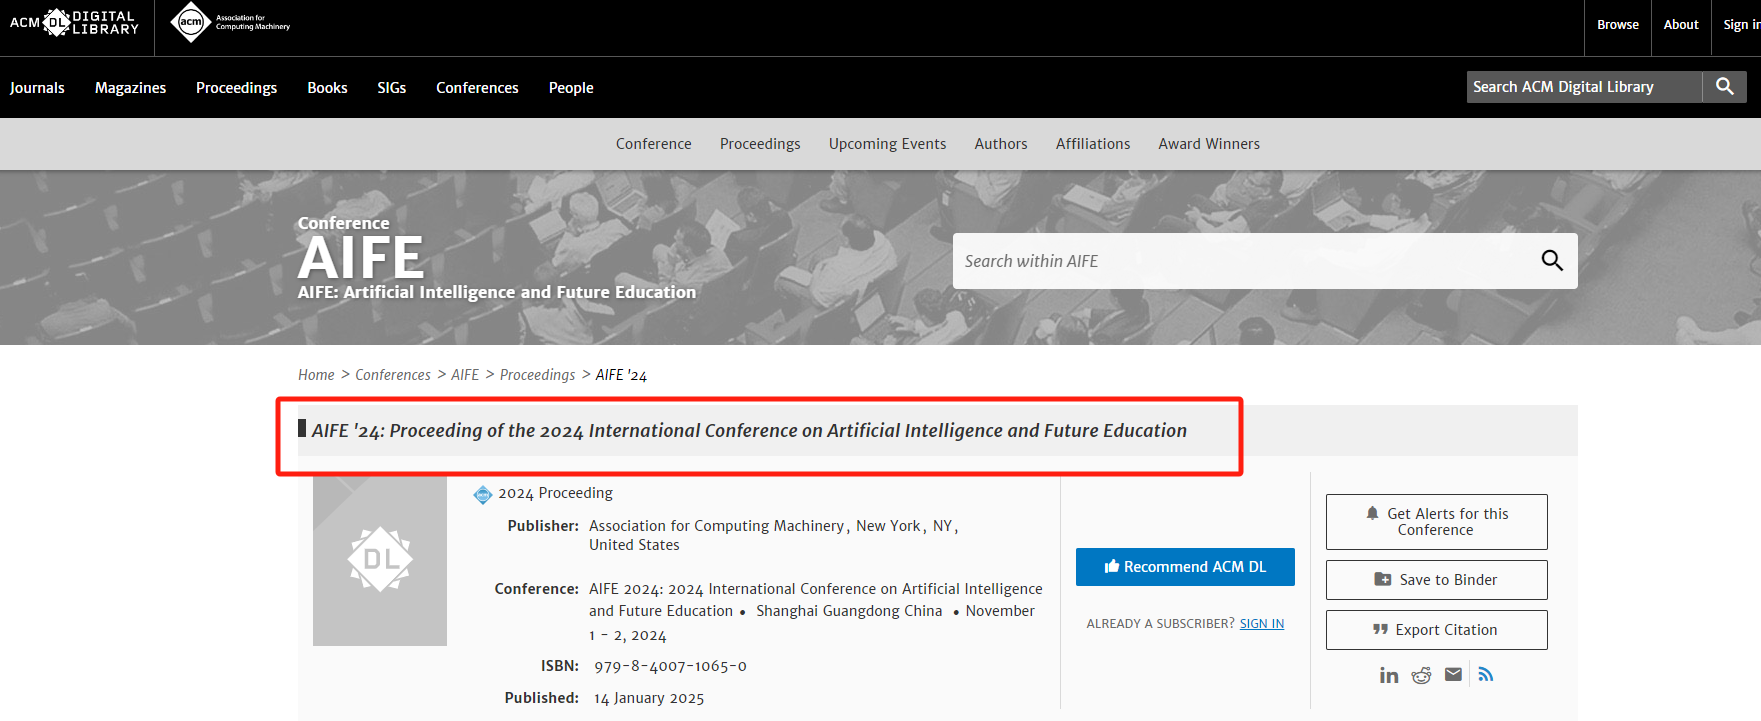Click the DL proceedings cover thumbnail
This screenshot has width=1761, height=721.
380,560
